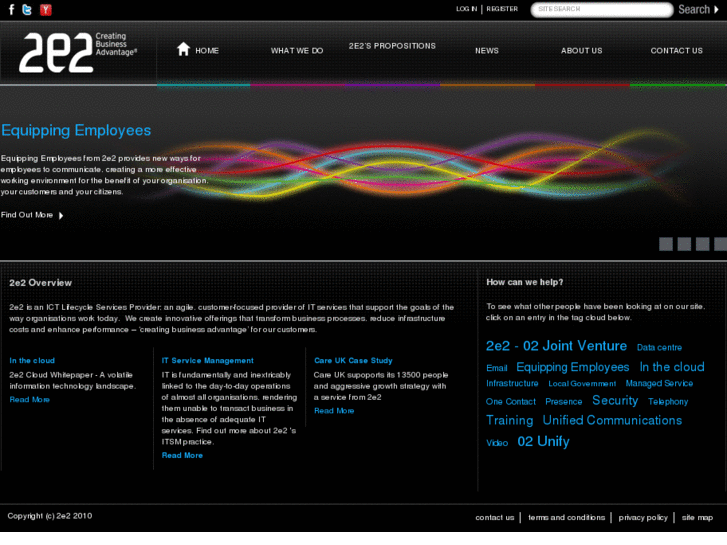Click the Copyright (c) 2e2 2010 text

(50, 516)
